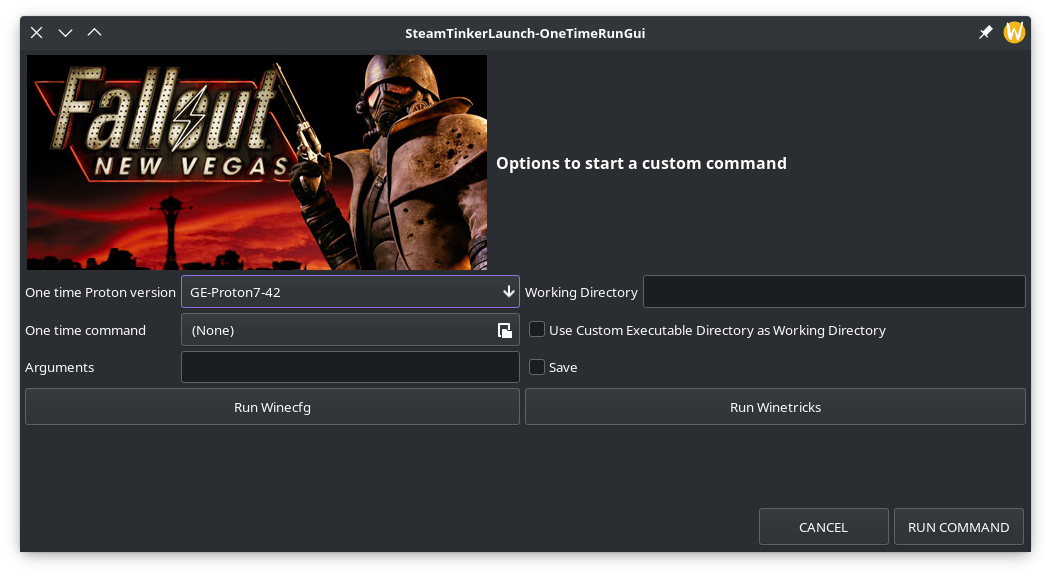This screenshot has width=1051, height=576.
Task: Click the 'Arguments' label
Action: click(60, 367)
